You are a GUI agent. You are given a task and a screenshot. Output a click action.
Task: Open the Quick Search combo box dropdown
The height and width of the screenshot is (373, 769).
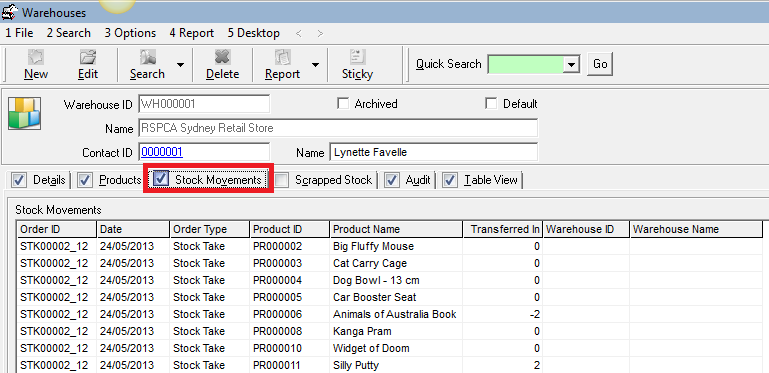[x=571, y=64]
